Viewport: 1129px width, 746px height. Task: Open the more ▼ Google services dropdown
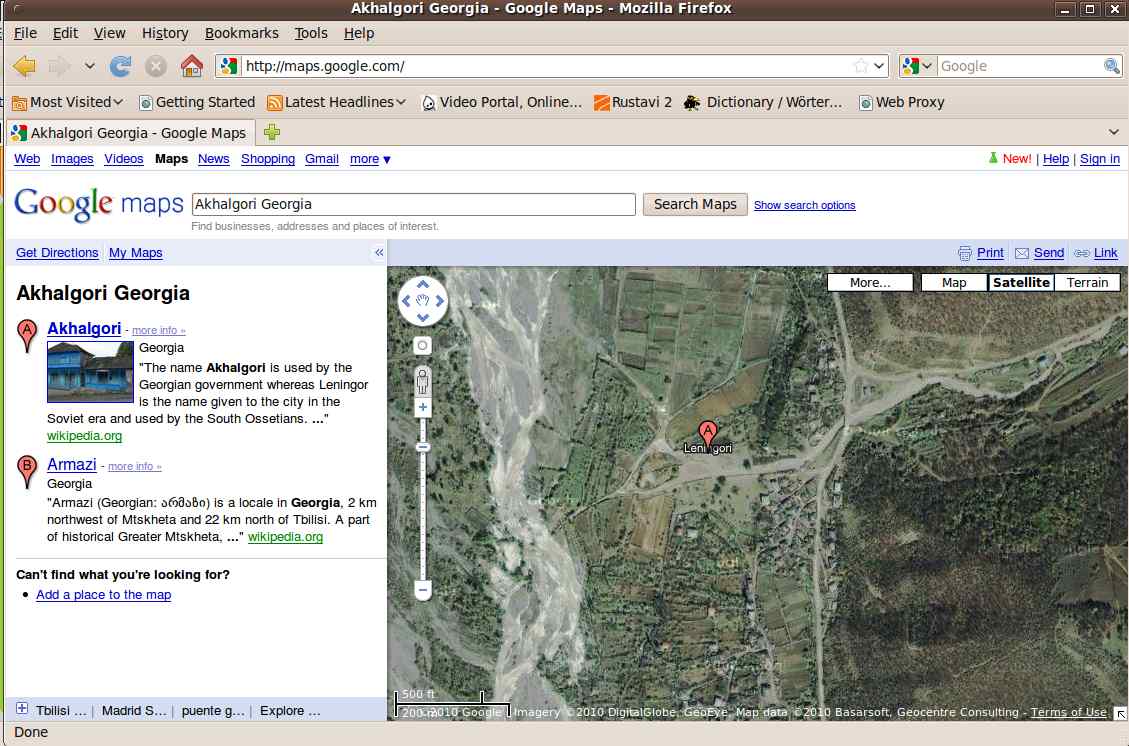[370, 159]
